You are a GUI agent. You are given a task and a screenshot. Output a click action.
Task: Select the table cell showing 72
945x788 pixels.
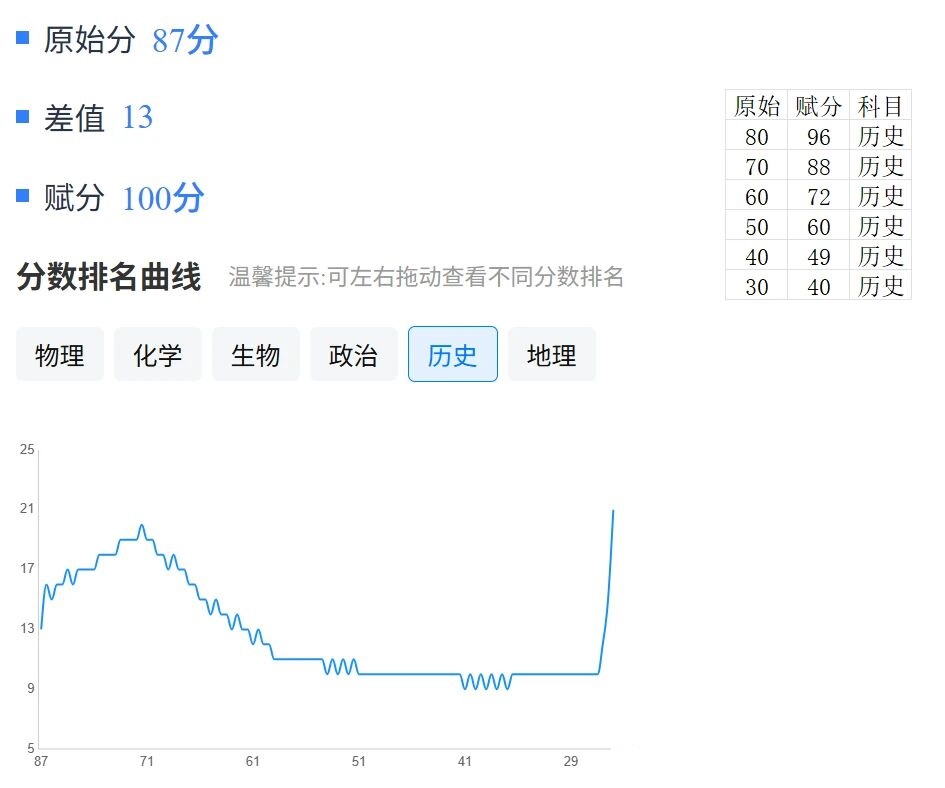pos(818,197)
